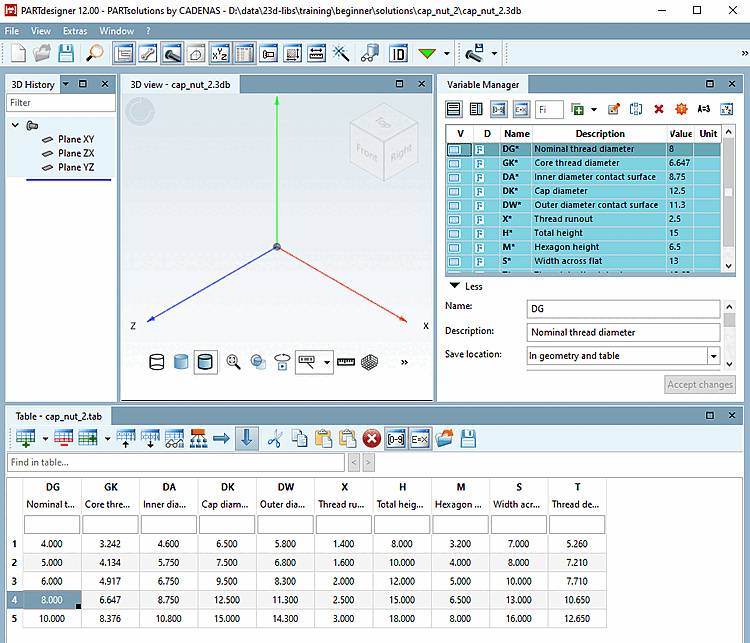Click the red X delete icon in Variable Manager
The width and height of the screenshot is (750, 643).
(658, 109)
